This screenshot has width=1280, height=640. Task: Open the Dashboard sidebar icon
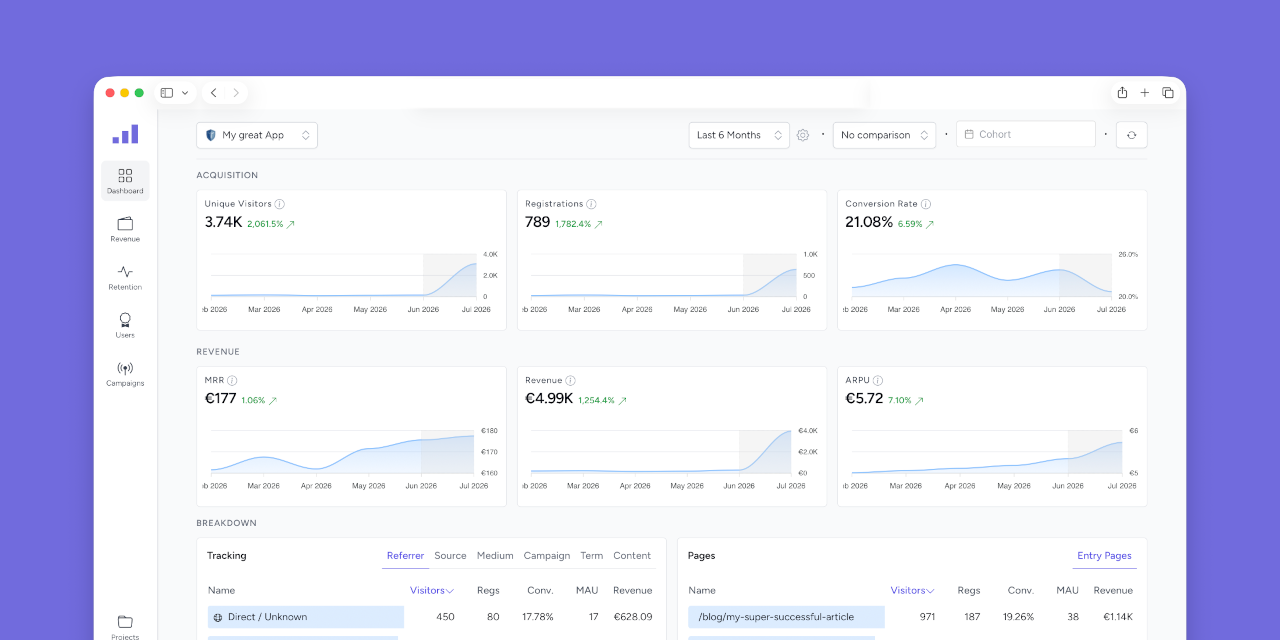[x=125, y=181]
